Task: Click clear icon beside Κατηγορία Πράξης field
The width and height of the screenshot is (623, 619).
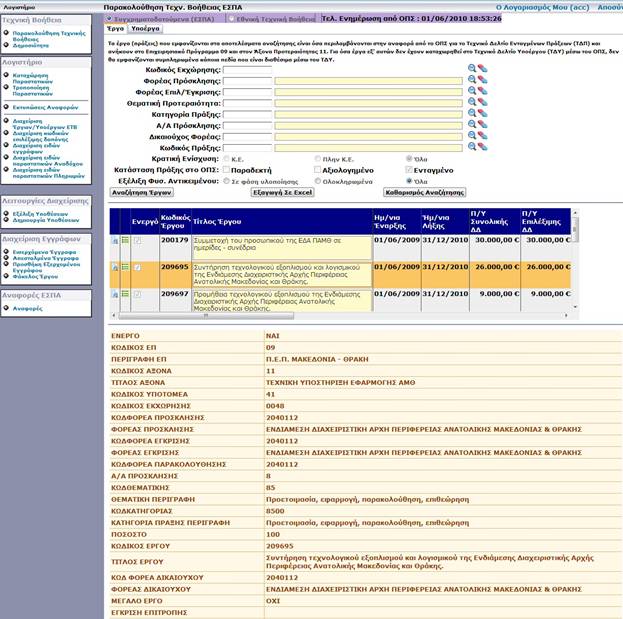Action: point(482,114)
